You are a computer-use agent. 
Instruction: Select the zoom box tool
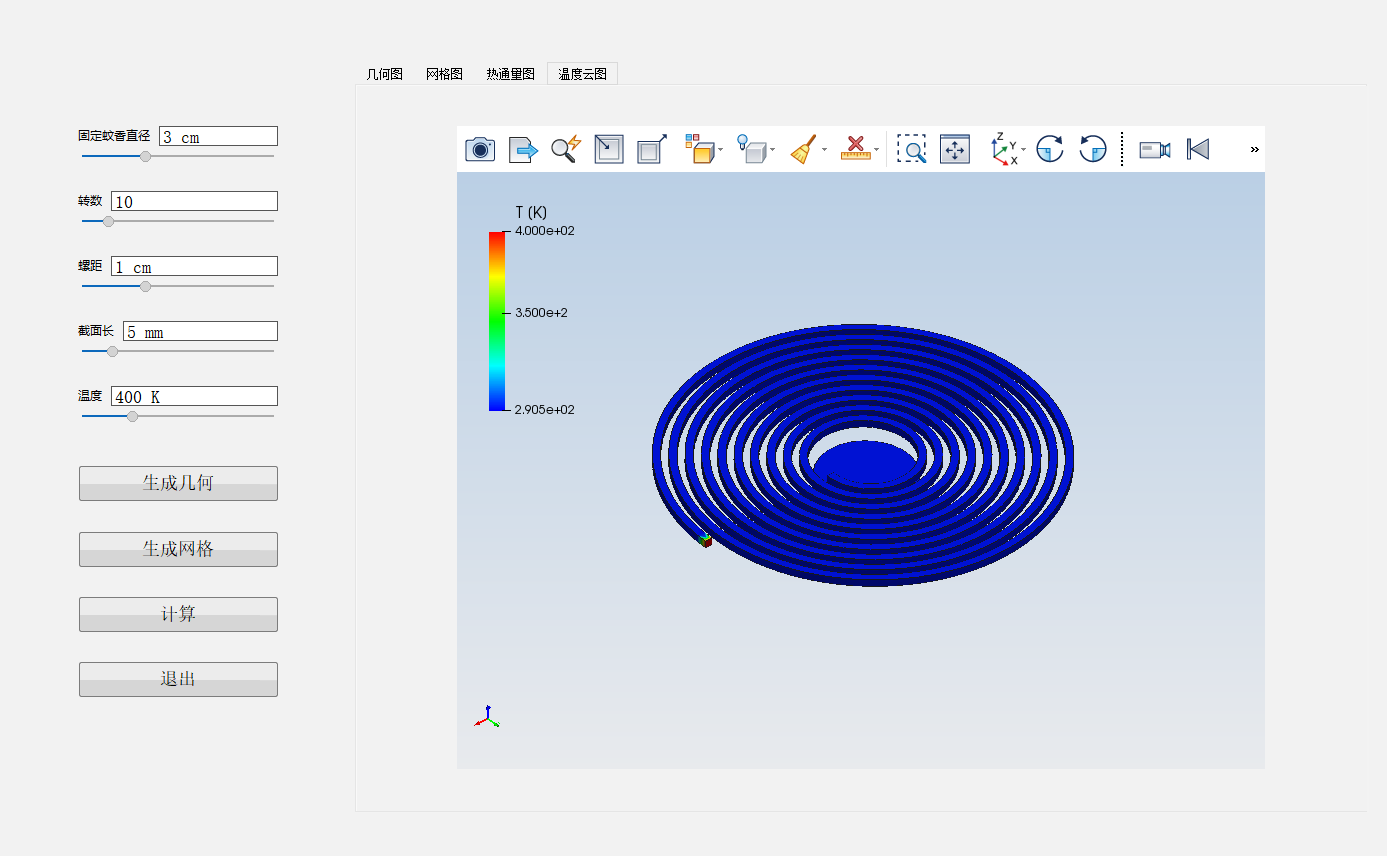tap(911, 149)
